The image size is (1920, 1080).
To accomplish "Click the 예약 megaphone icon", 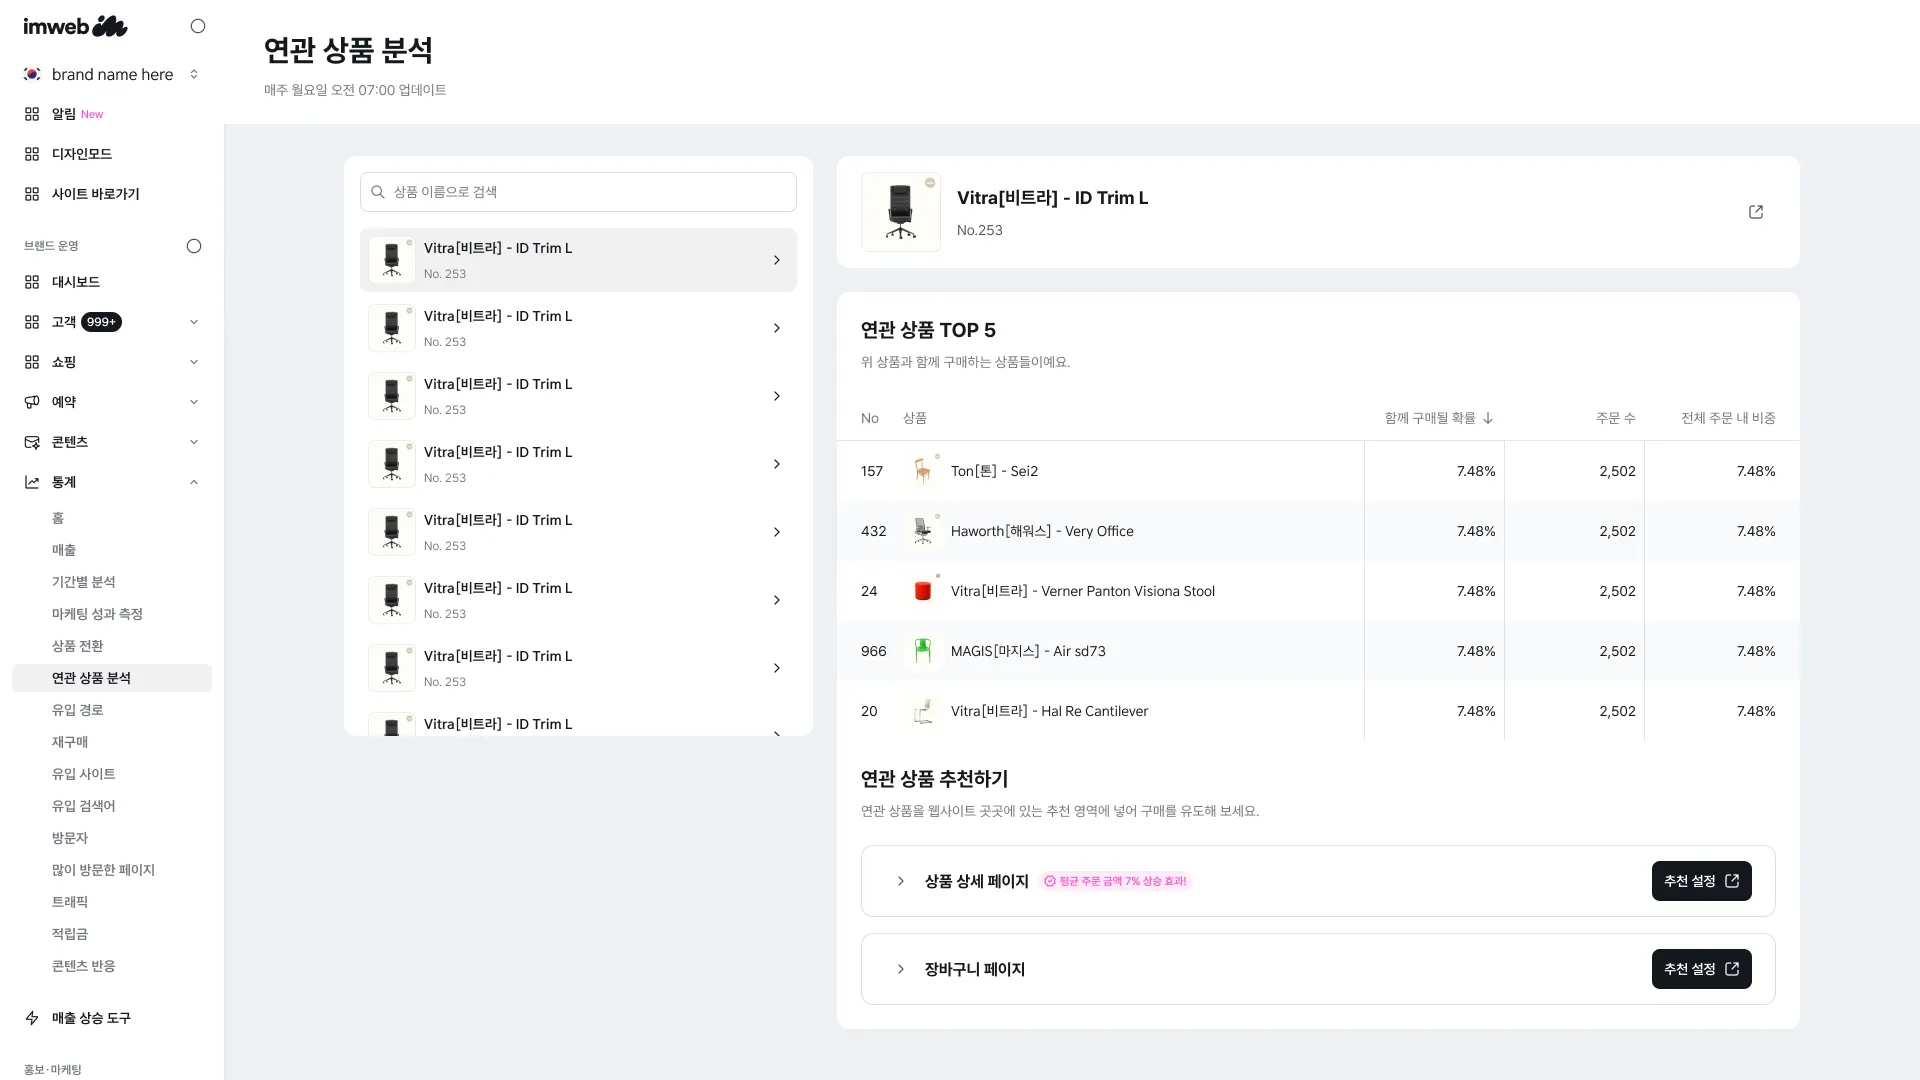I will [x=32, y=402].
